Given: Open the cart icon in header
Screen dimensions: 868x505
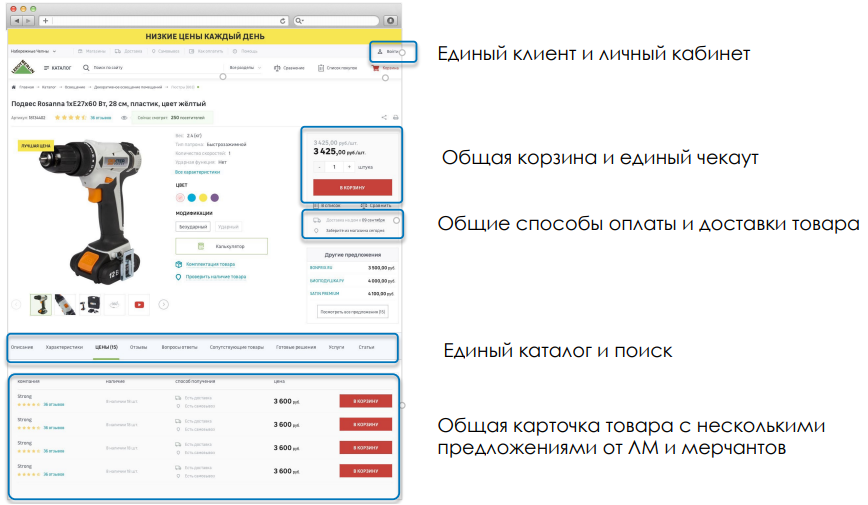Looking at the screenshot, I should point(377,68).
